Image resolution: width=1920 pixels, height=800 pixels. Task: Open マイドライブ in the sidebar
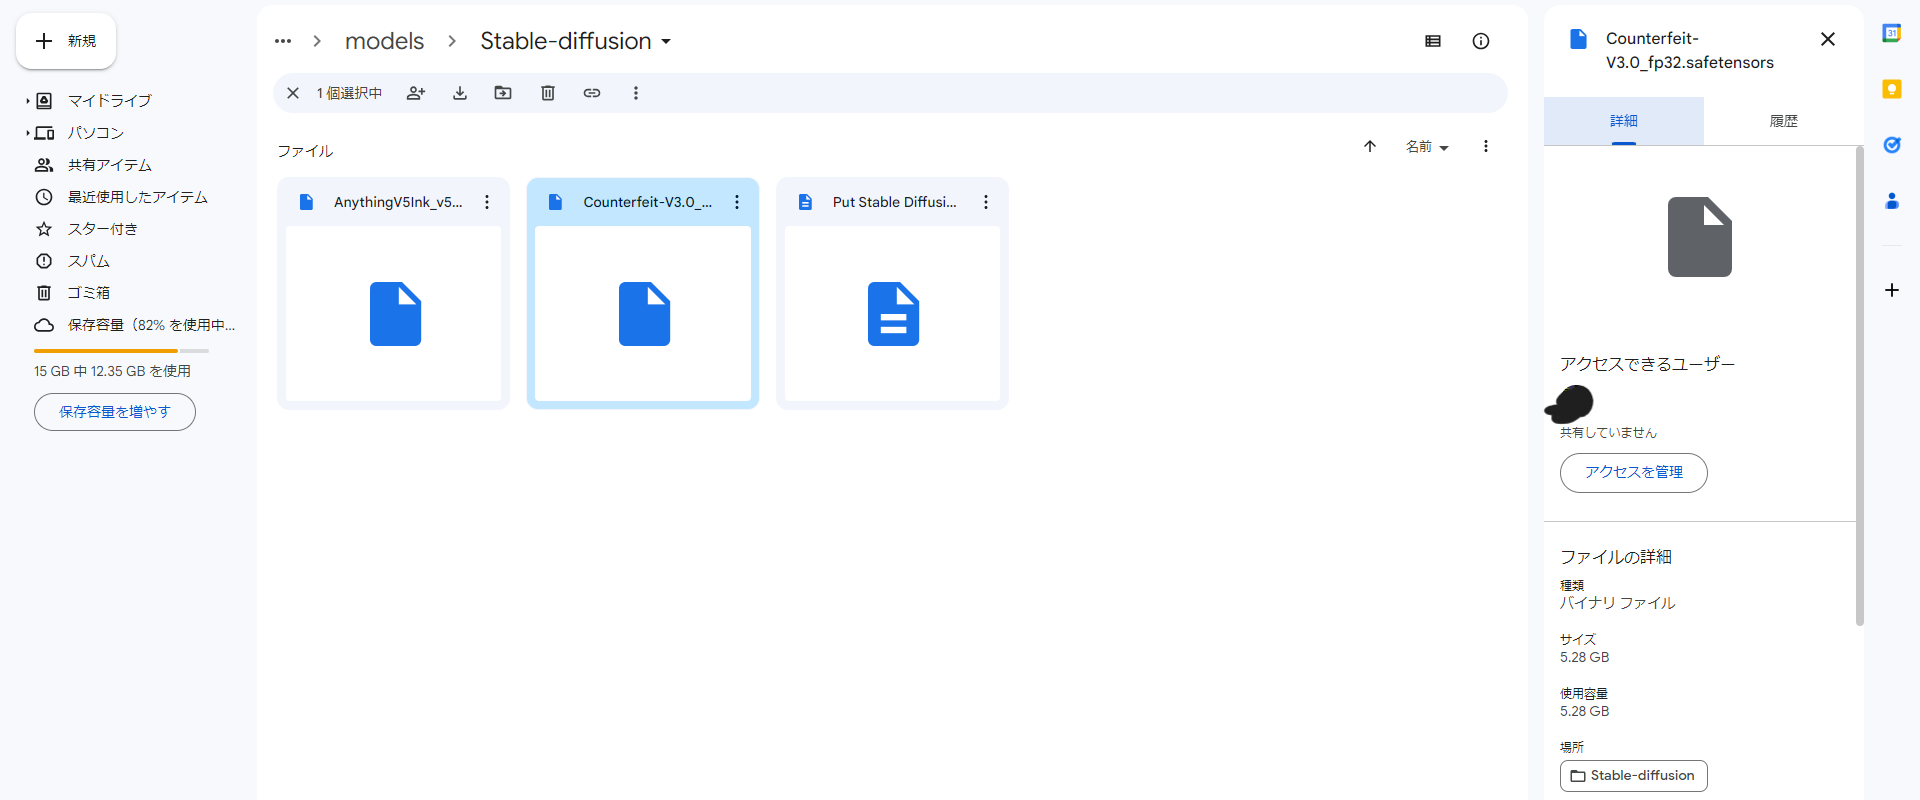pos(109,101)
